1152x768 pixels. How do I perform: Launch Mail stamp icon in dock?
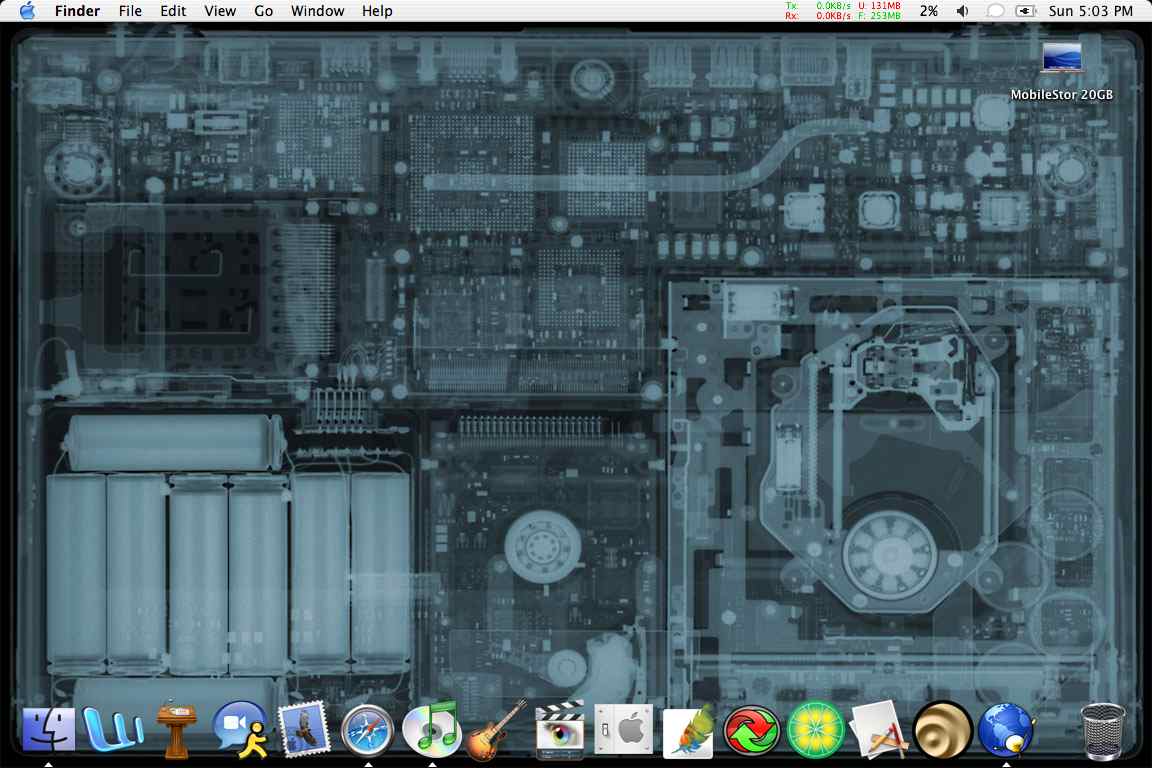pos(304,730)
